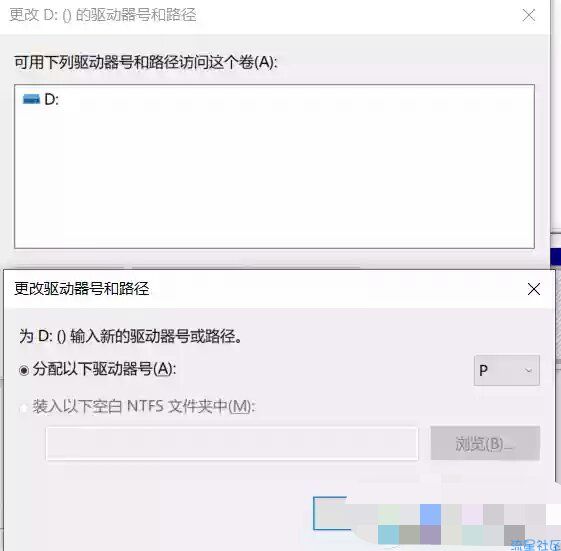Select the D: entry in the list
The width and height of the screenshot is (561, 551).
click(x=41, y=99)
